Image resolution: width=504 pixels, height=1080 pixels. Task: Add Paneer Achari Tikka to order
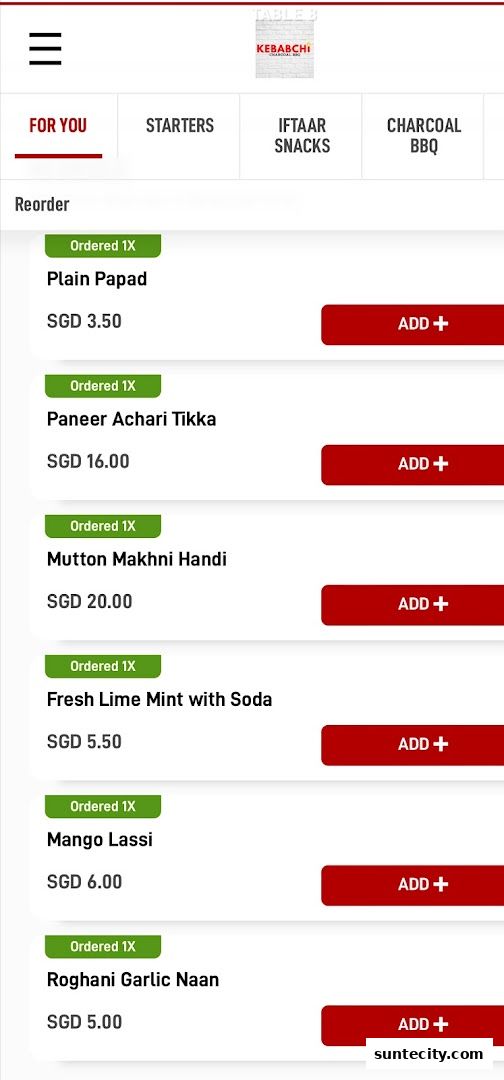(x=412, y=465)
